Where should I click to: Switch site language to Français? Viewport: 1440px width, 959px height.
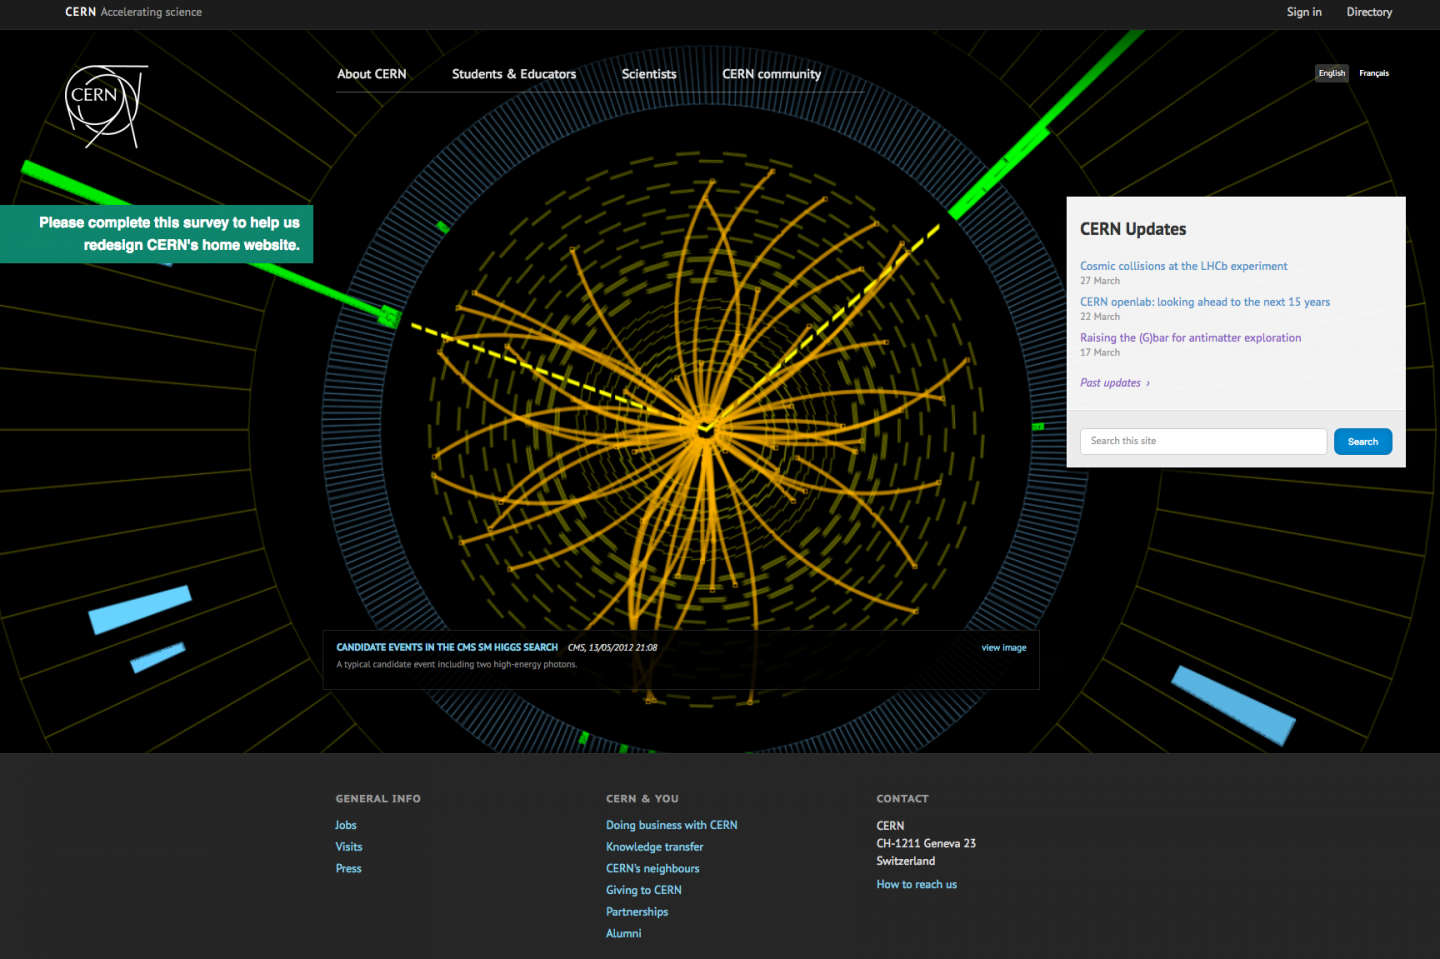pos(1374,73)
